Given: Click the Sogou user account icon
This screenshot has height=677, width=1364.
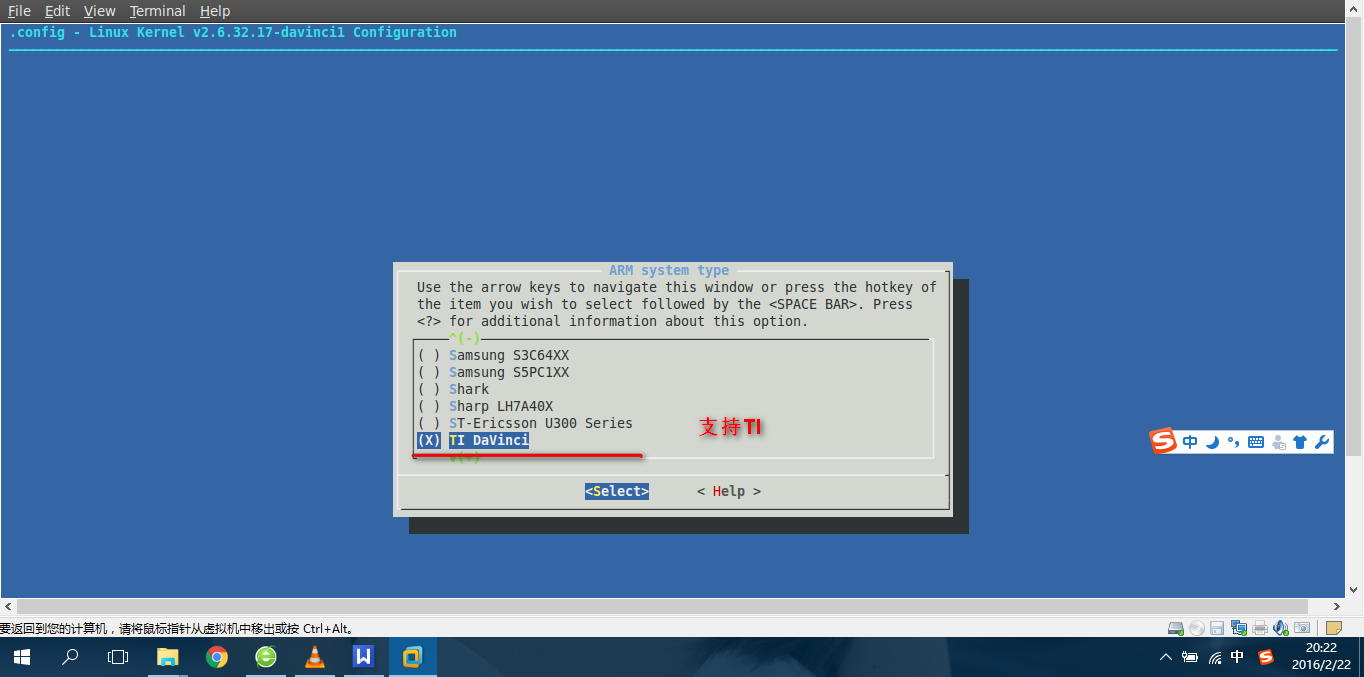Looking at the screenshot, I should click(x=1279, y=442).
